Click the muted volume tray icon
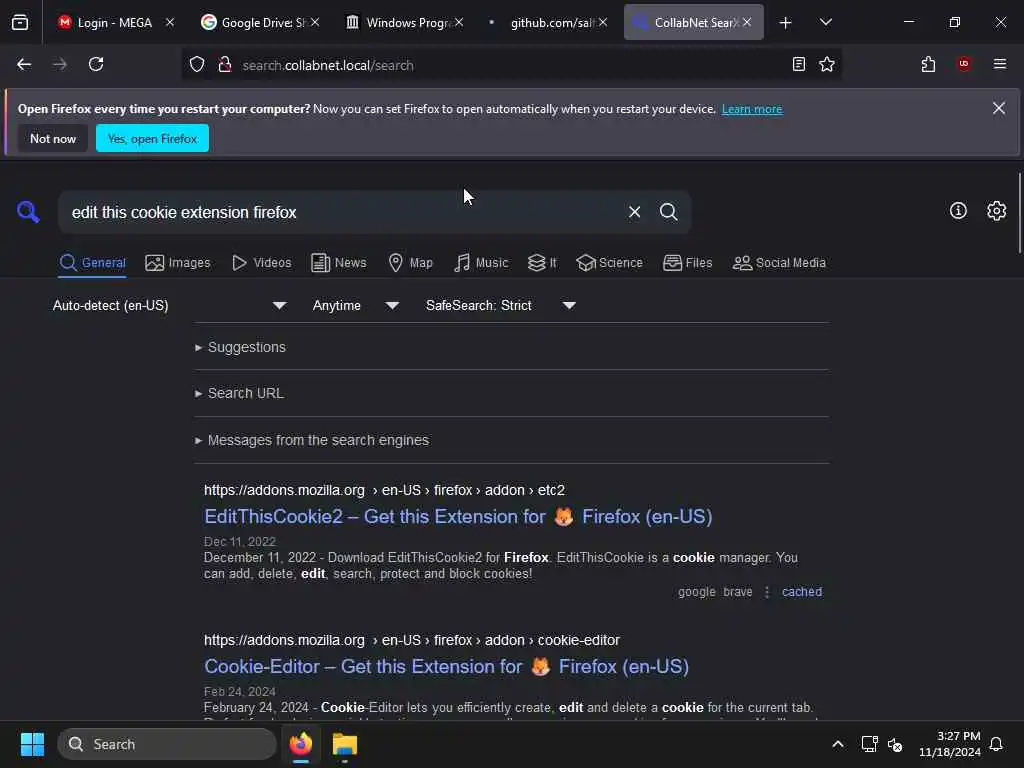1024x768 pixels. click(x=895, y=744)
